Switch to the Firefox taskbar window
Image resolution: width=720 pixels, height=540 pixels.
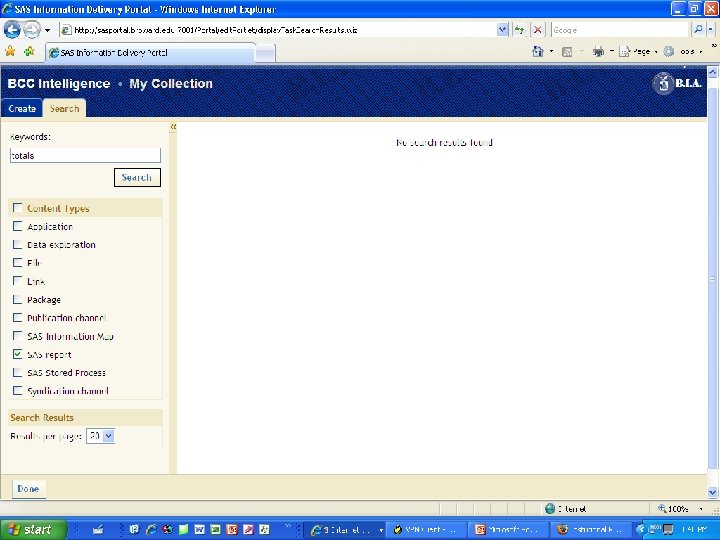pyautogui.click(x=591, y=530)
